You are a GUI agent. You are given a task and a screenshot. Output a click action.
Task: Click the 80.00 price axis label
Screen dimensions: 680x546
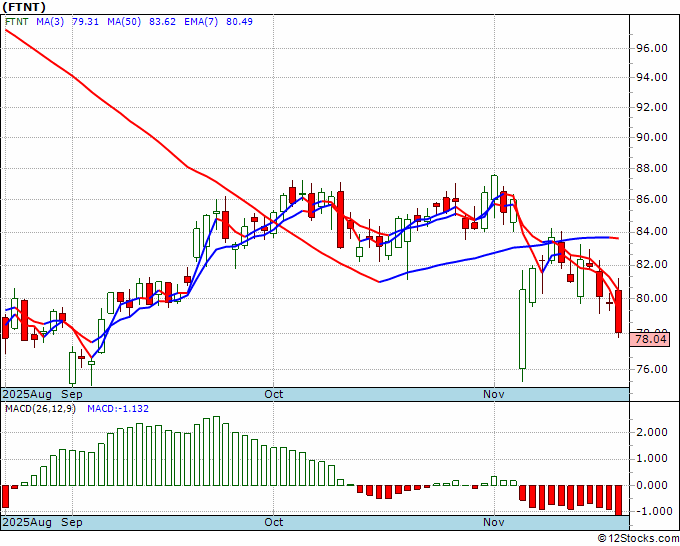click(652, 298)
